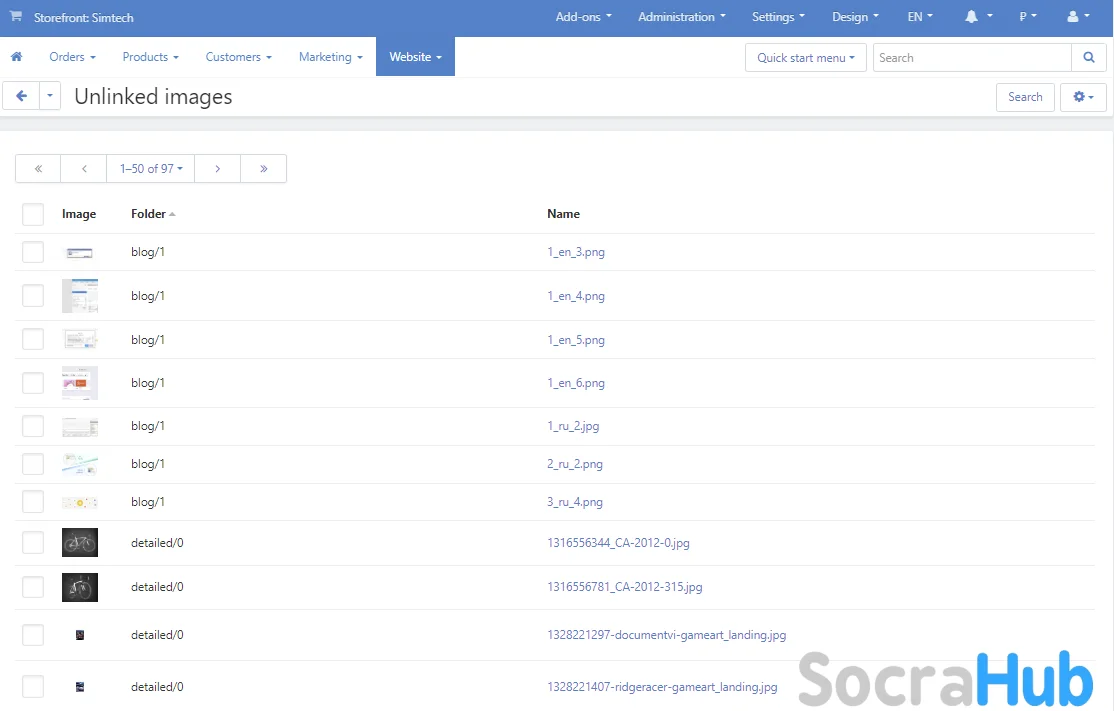Toggle the select-all checkbox in header
Viewport: 1114px width, 711px height.
33,214
